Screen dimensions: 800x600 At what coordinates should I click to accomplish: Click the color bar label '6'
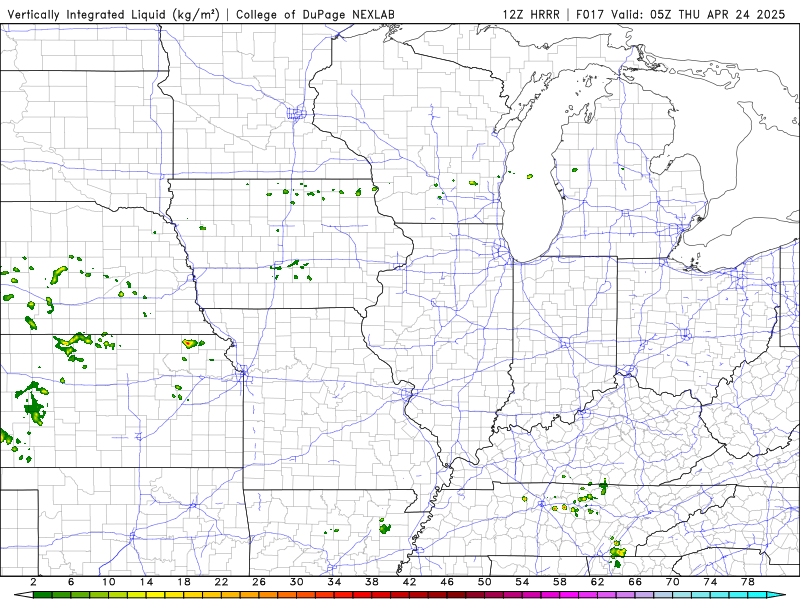pos(71,582)
